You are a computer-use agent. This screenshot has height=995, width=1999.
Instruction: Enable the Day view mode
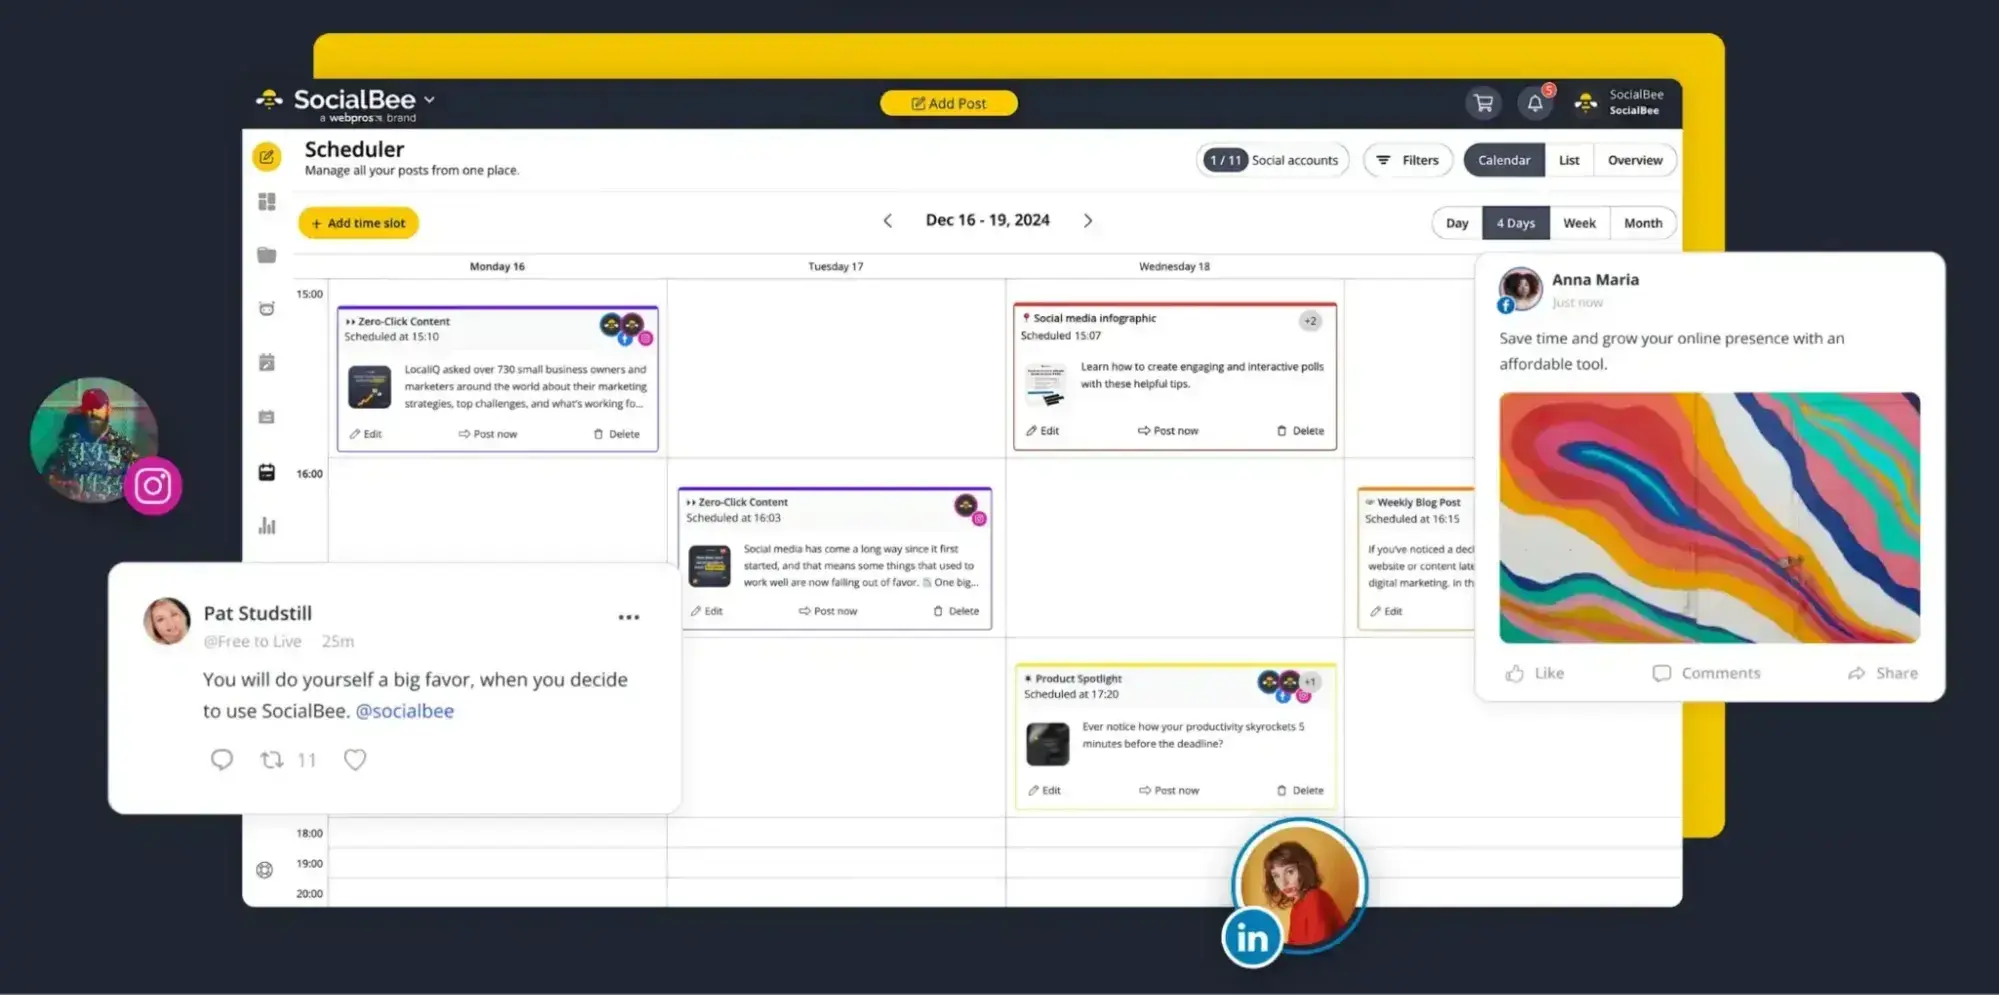(x=1456, y=222)
